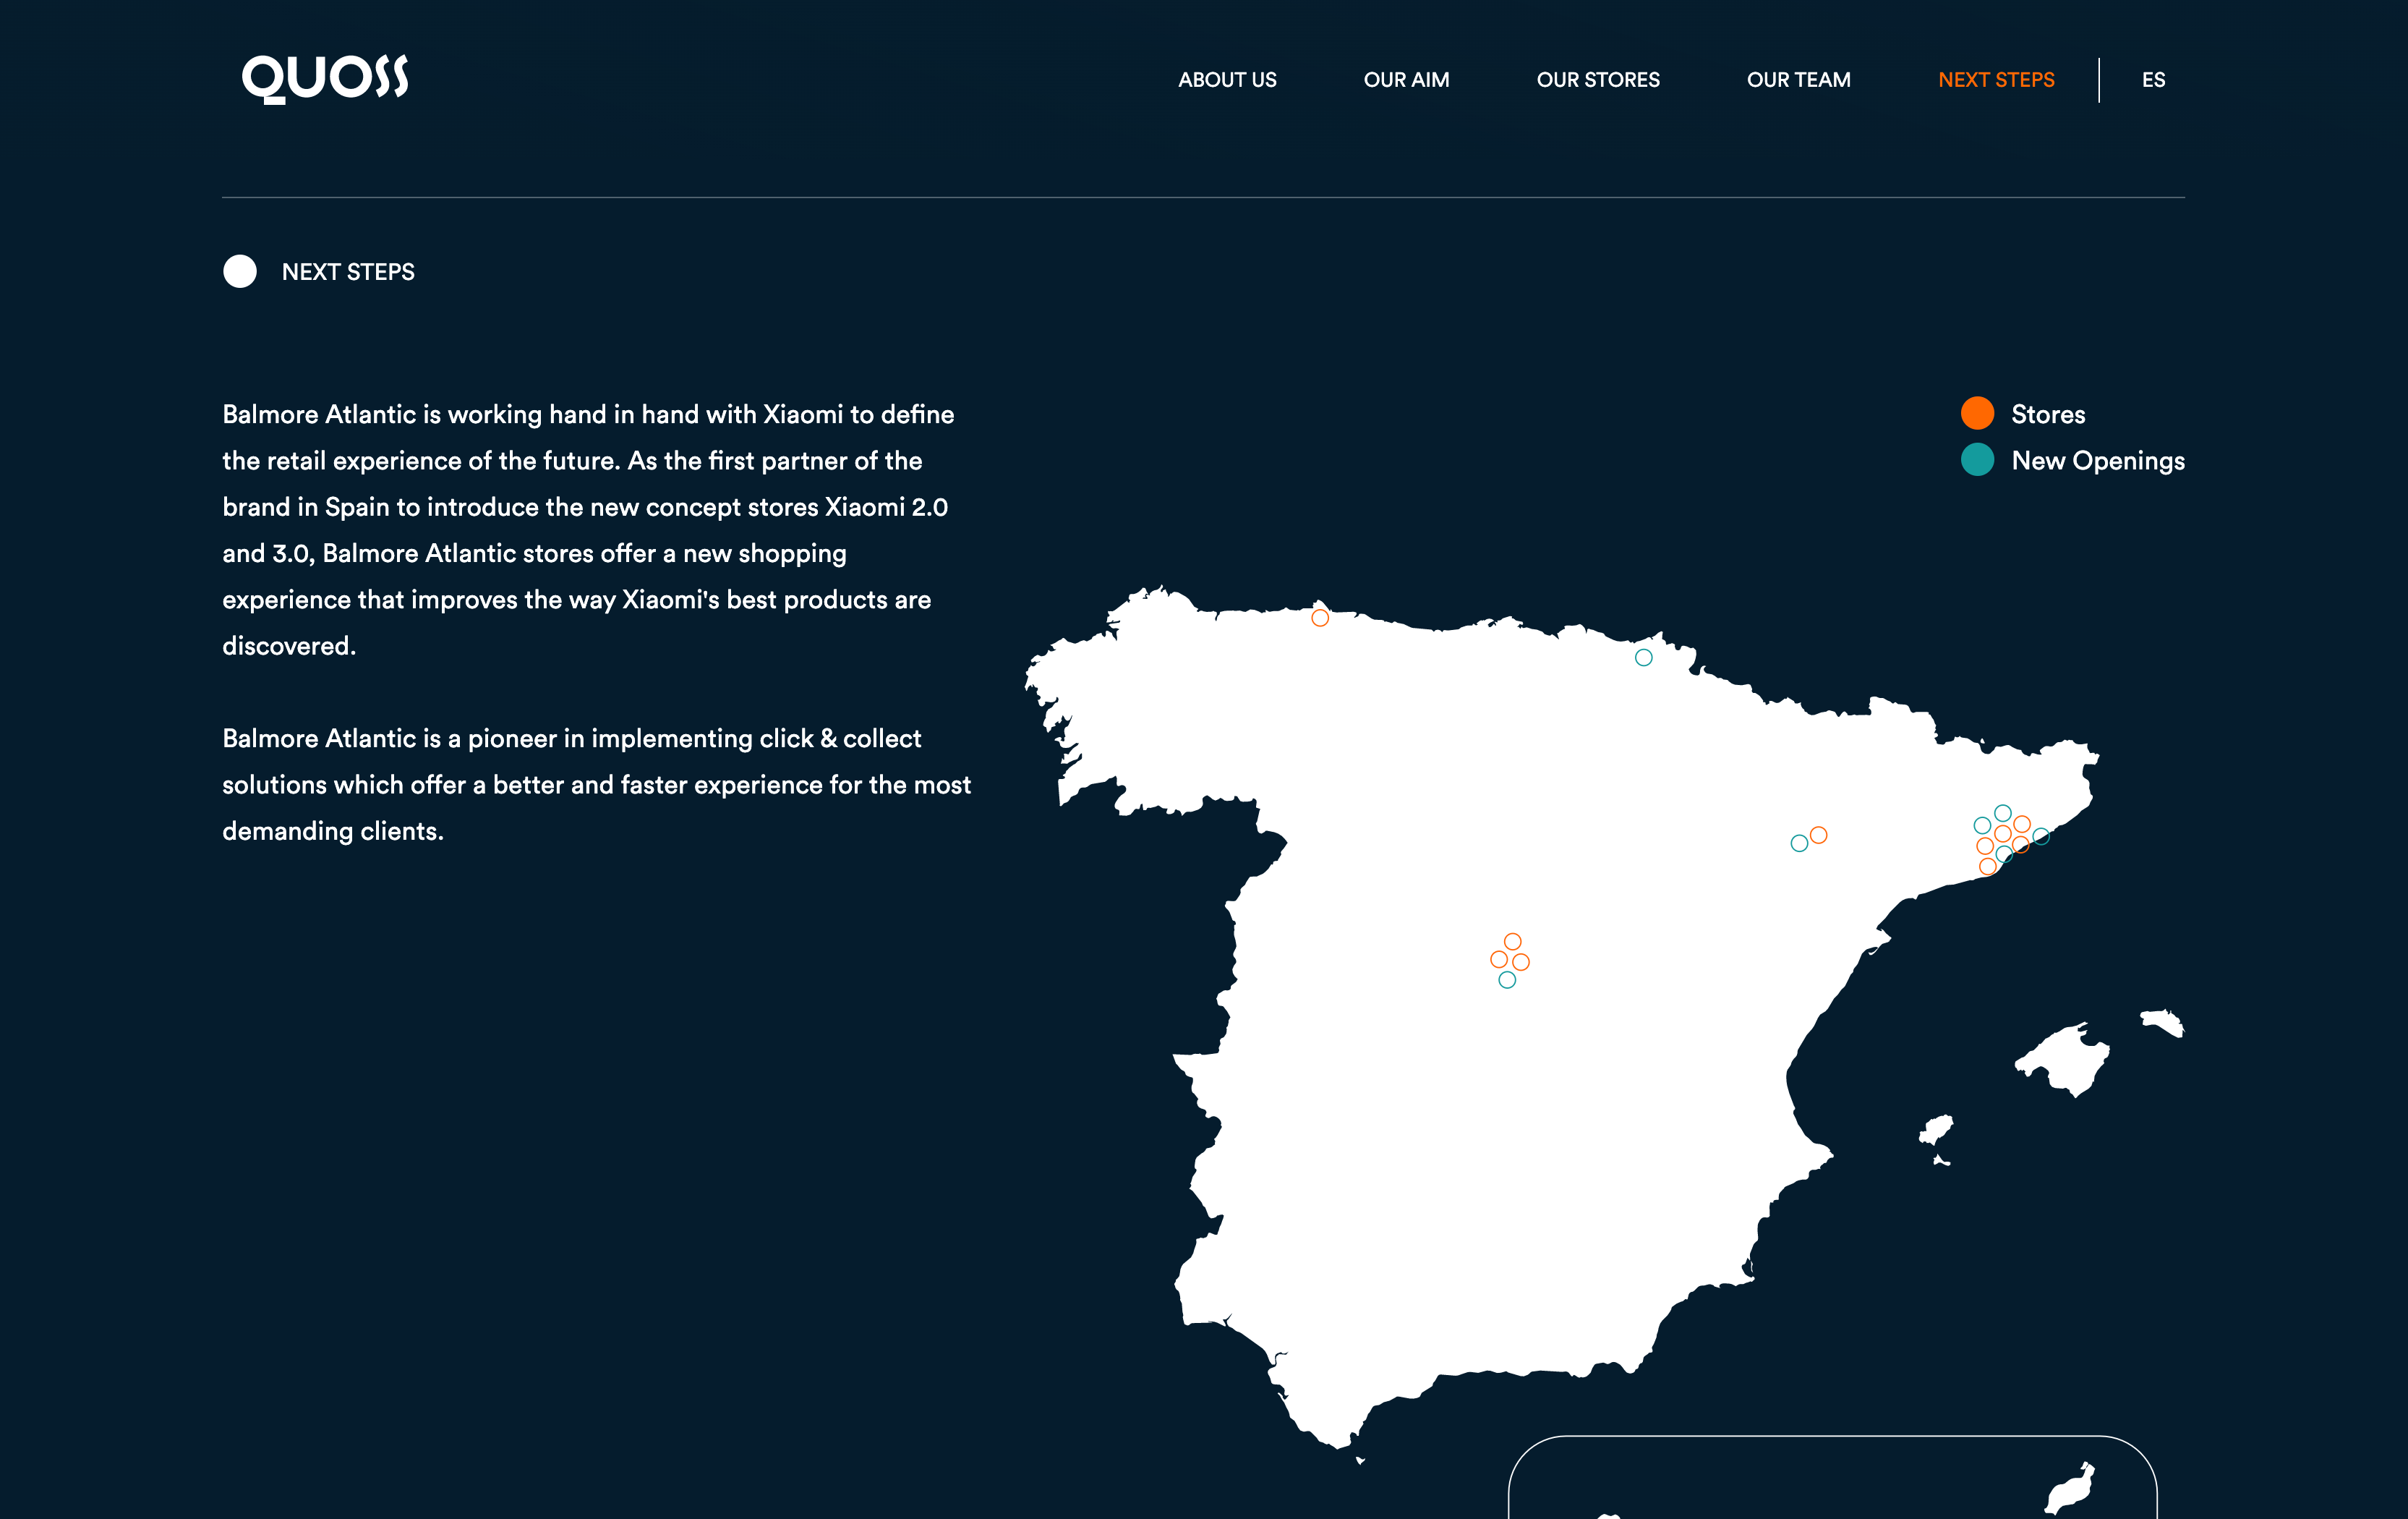Click the orange marker in the Zaragoza pair
This screenshot has height=1519, width=2408.
(1819, 835)
